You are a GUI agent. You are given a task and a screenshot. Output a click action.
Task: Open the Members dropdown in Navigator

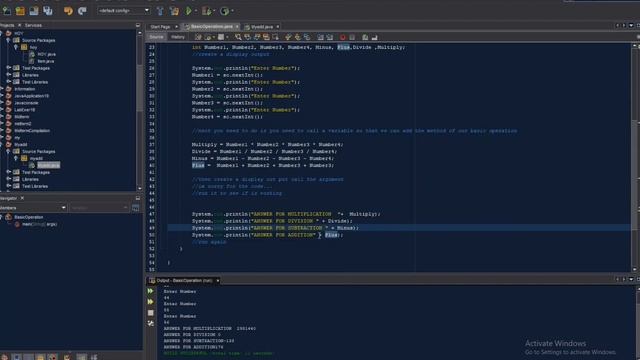coord(33,208)
